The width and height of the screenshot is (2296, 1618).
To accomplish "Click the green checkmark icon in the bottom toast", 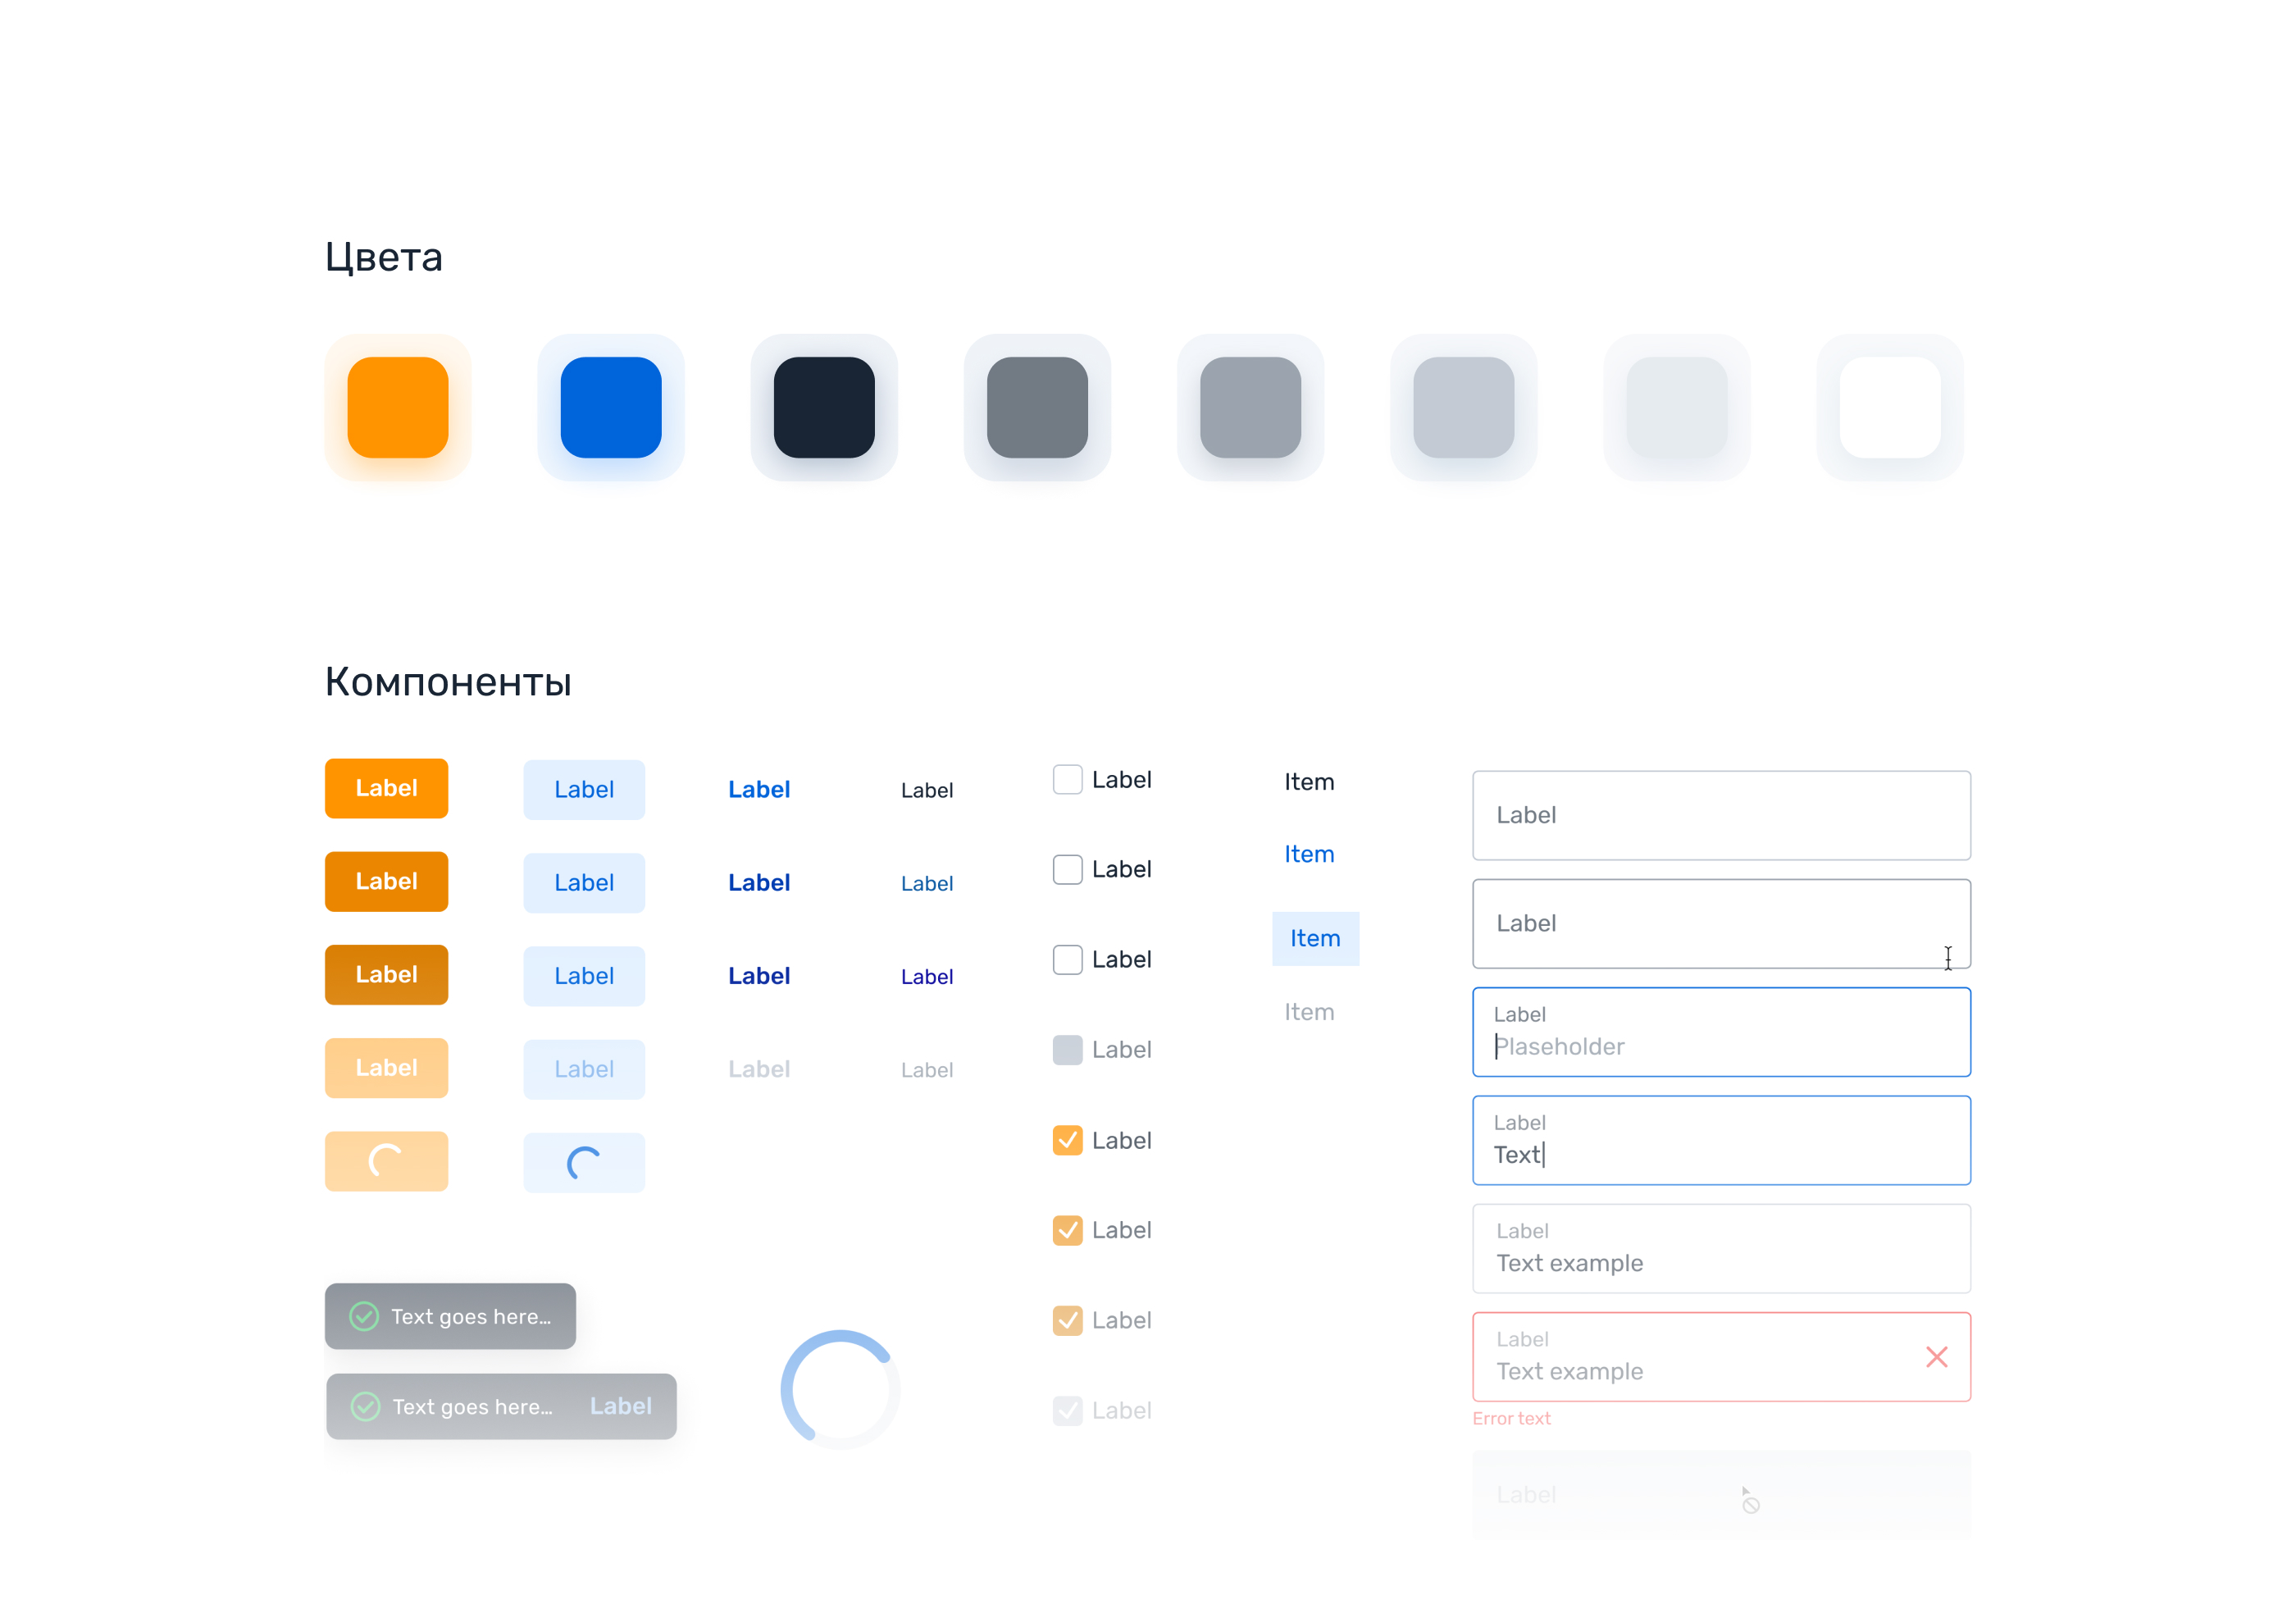I will coord(366,1406).
